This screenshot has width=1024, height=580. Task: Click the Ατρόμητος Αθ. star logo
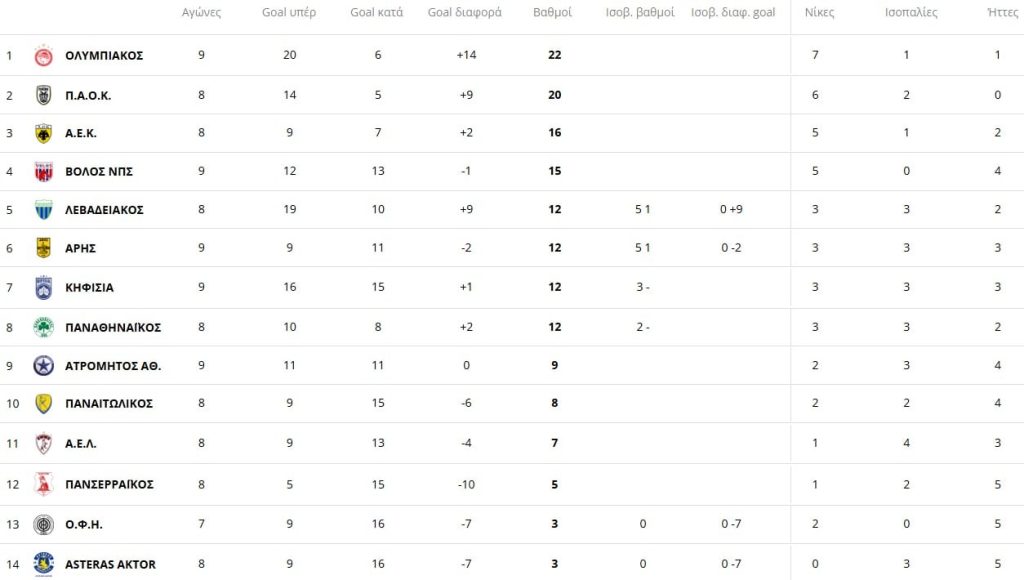pyautogui.click(x=43, y=366)
